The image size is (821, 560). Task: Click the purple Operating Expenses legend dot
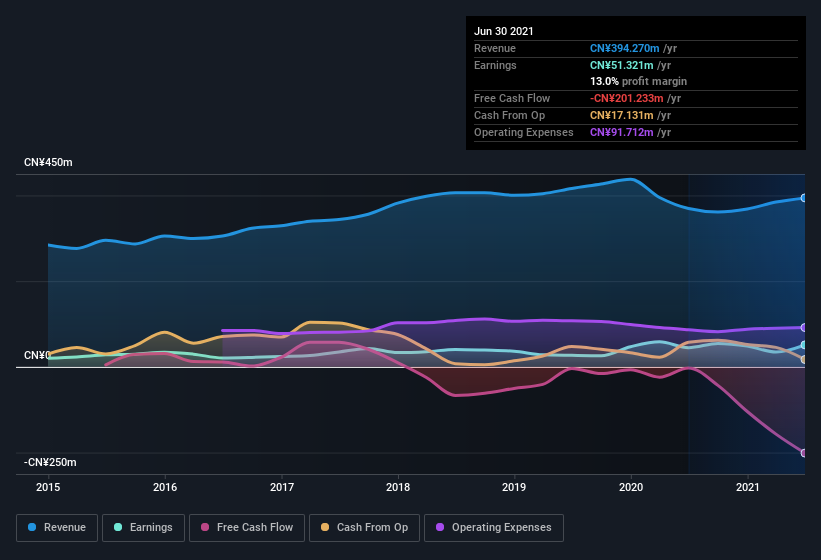point(440,527)
